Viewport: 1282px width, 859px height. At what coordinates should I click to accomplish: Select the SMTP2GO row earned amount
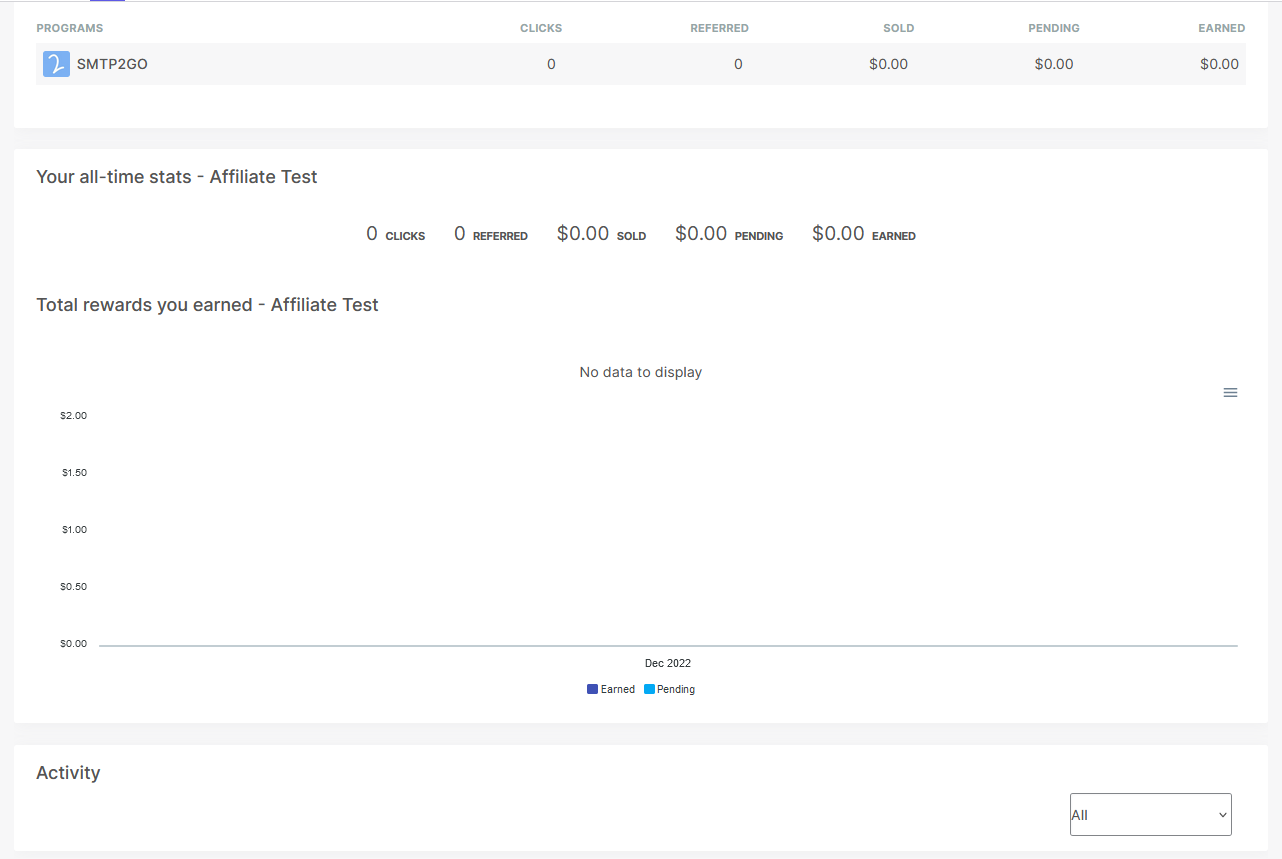tap(1219, 64)
